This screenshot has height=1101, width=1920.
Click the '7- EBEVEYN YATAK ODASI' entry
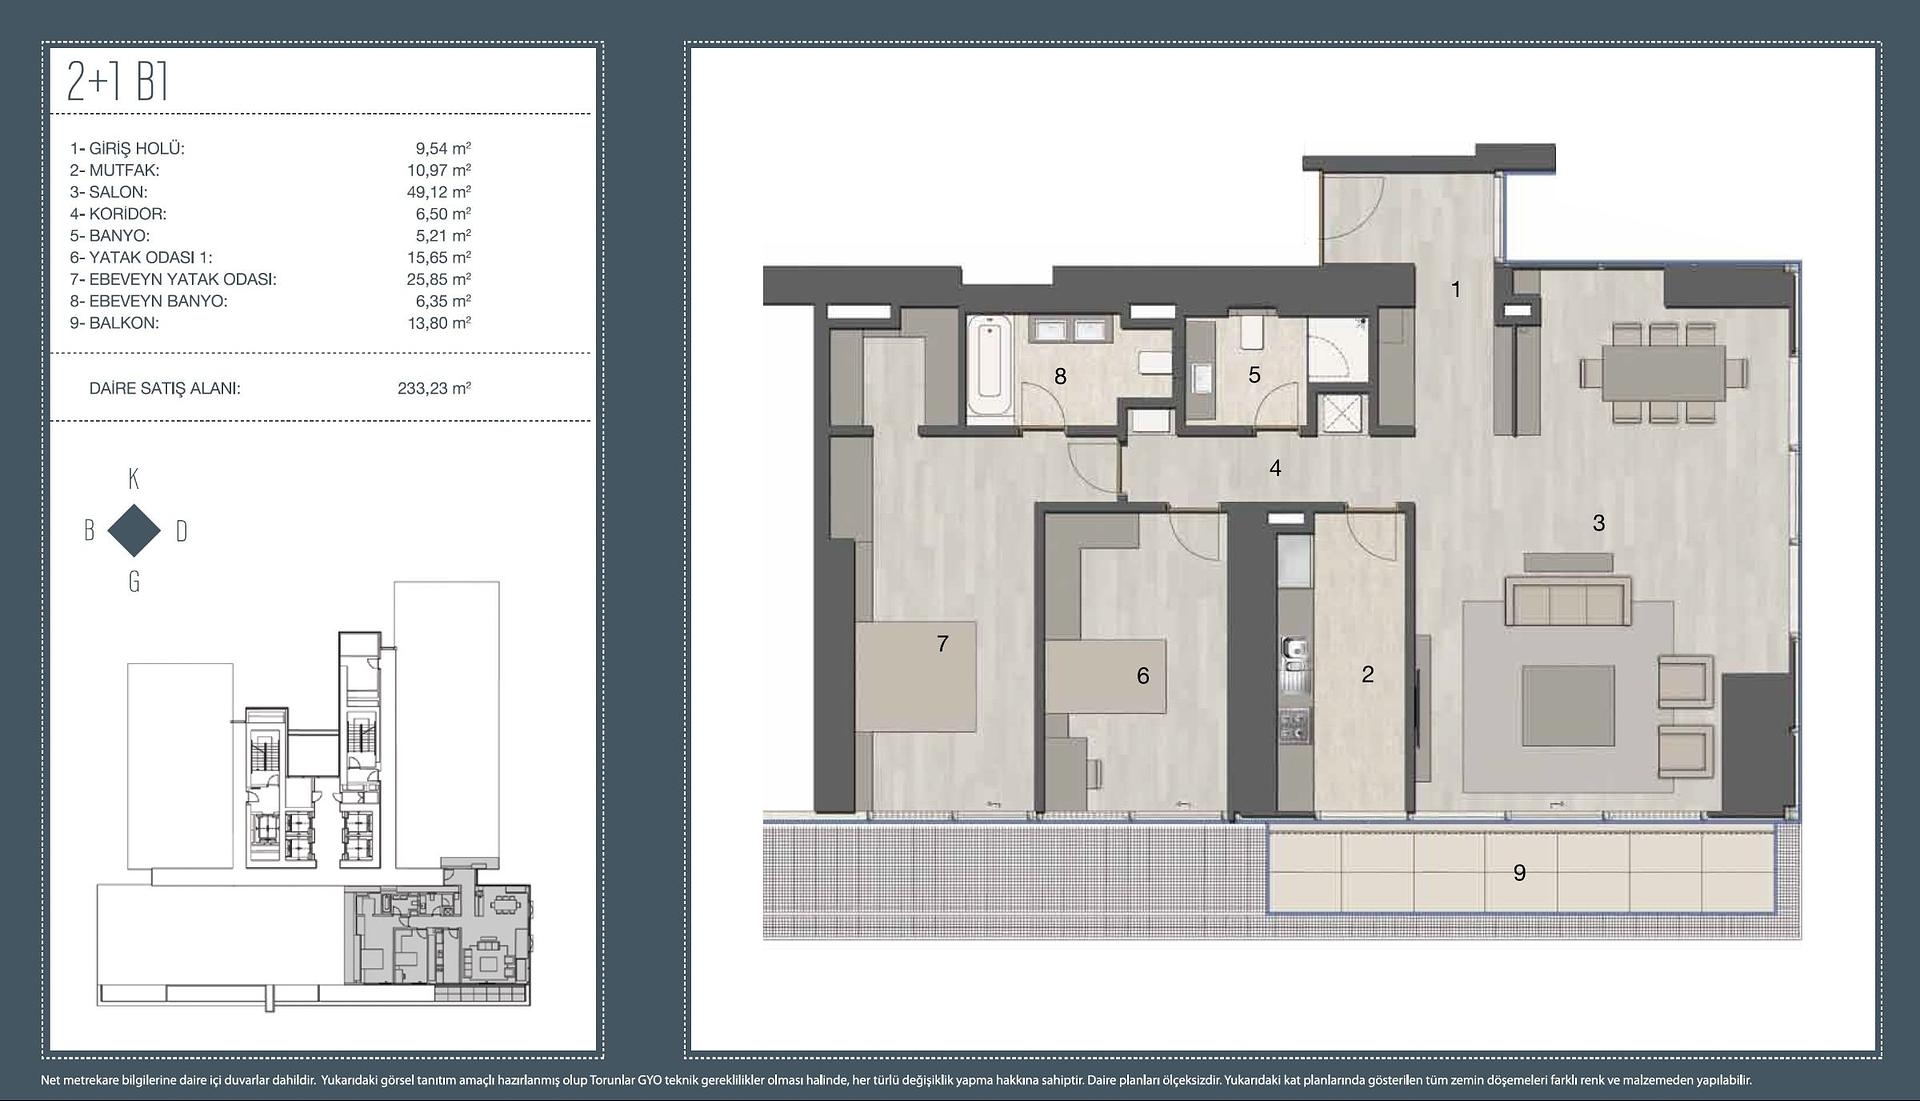coord(173,279)
